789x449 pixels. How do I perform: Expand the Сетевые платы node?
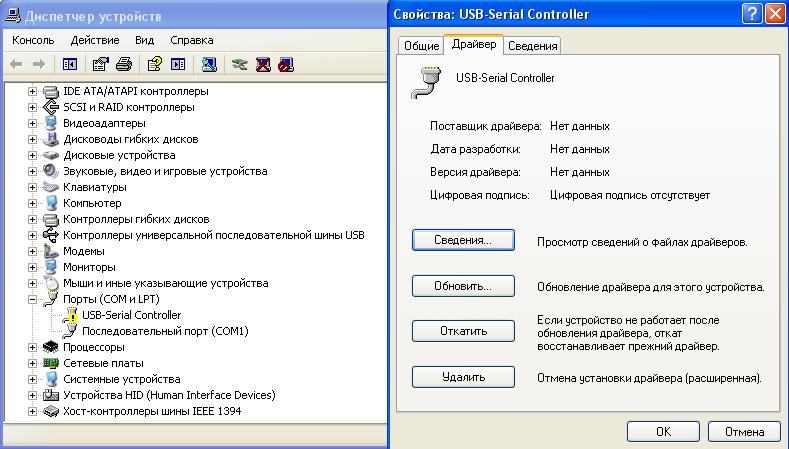point(33,363)
